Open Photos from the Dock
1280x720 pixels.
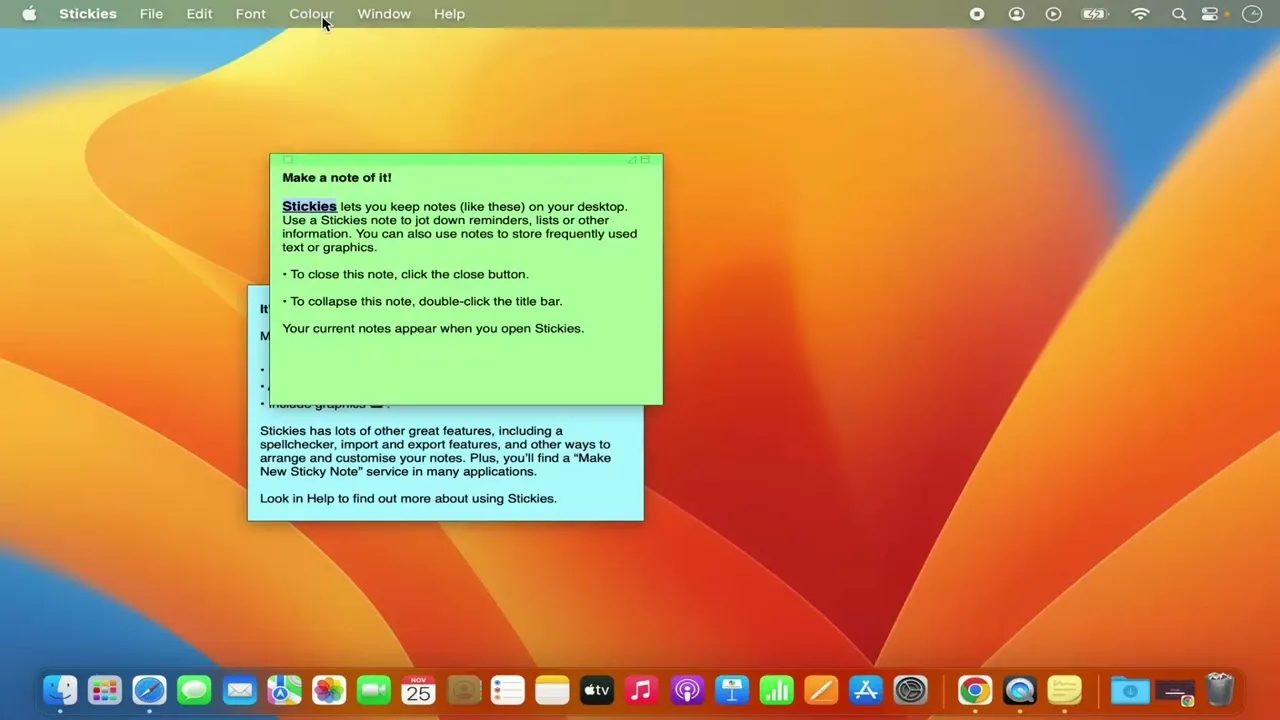point(329,690)
